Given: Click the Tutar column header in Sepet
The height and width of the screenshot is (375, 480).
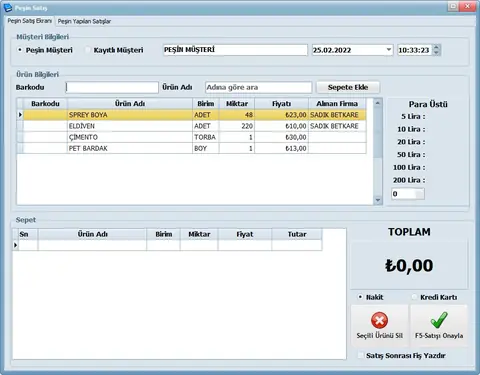Looking at the screenshot, I should click(x=297, y=234).
